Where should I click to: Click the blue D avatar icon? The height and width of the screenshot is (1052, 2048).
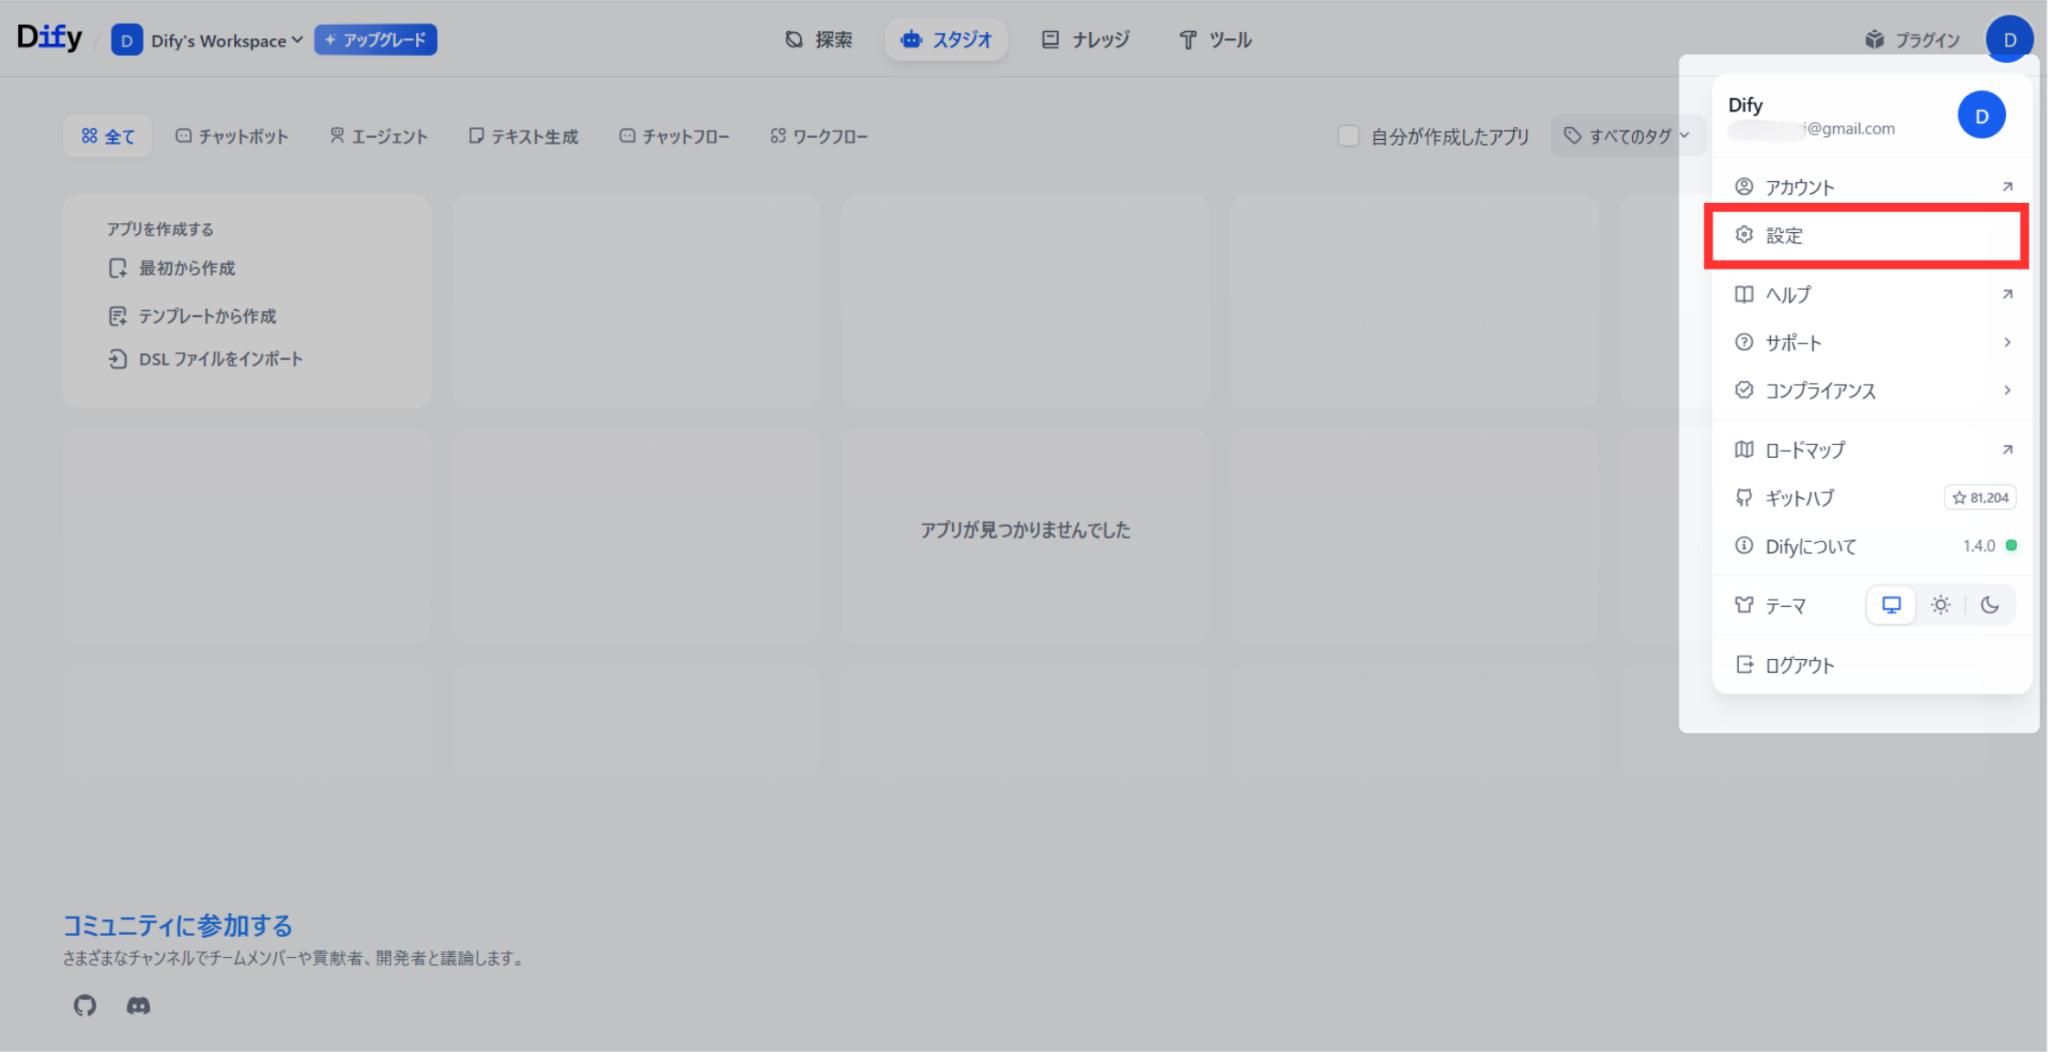tap(2008, 39)
